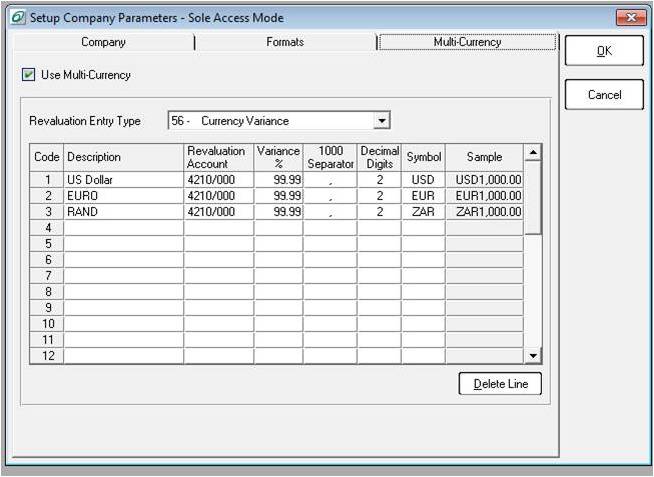
Task: Click the ZAR symbol cell
Action: pos(423,212)
